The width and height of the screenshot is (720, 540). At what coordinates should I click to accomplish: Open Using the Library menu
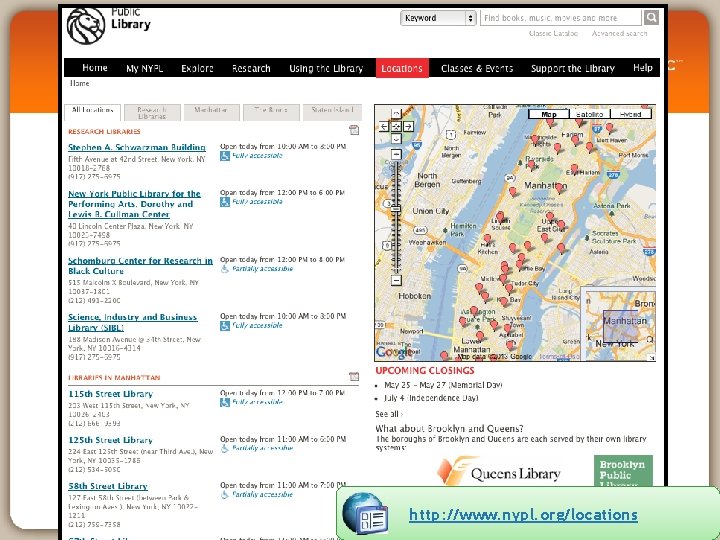(x=326, y=68)
